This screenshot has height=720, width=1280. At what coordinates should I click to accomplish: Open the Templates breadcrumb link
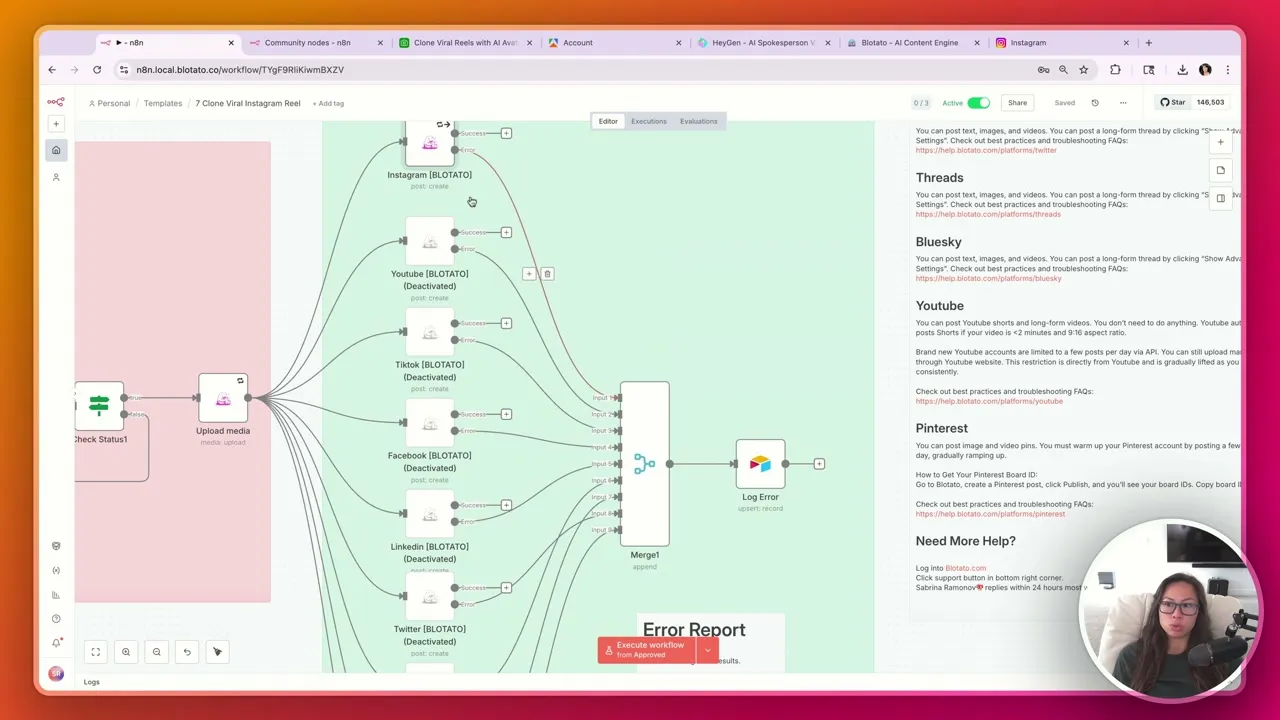click(x=163, y=103)
